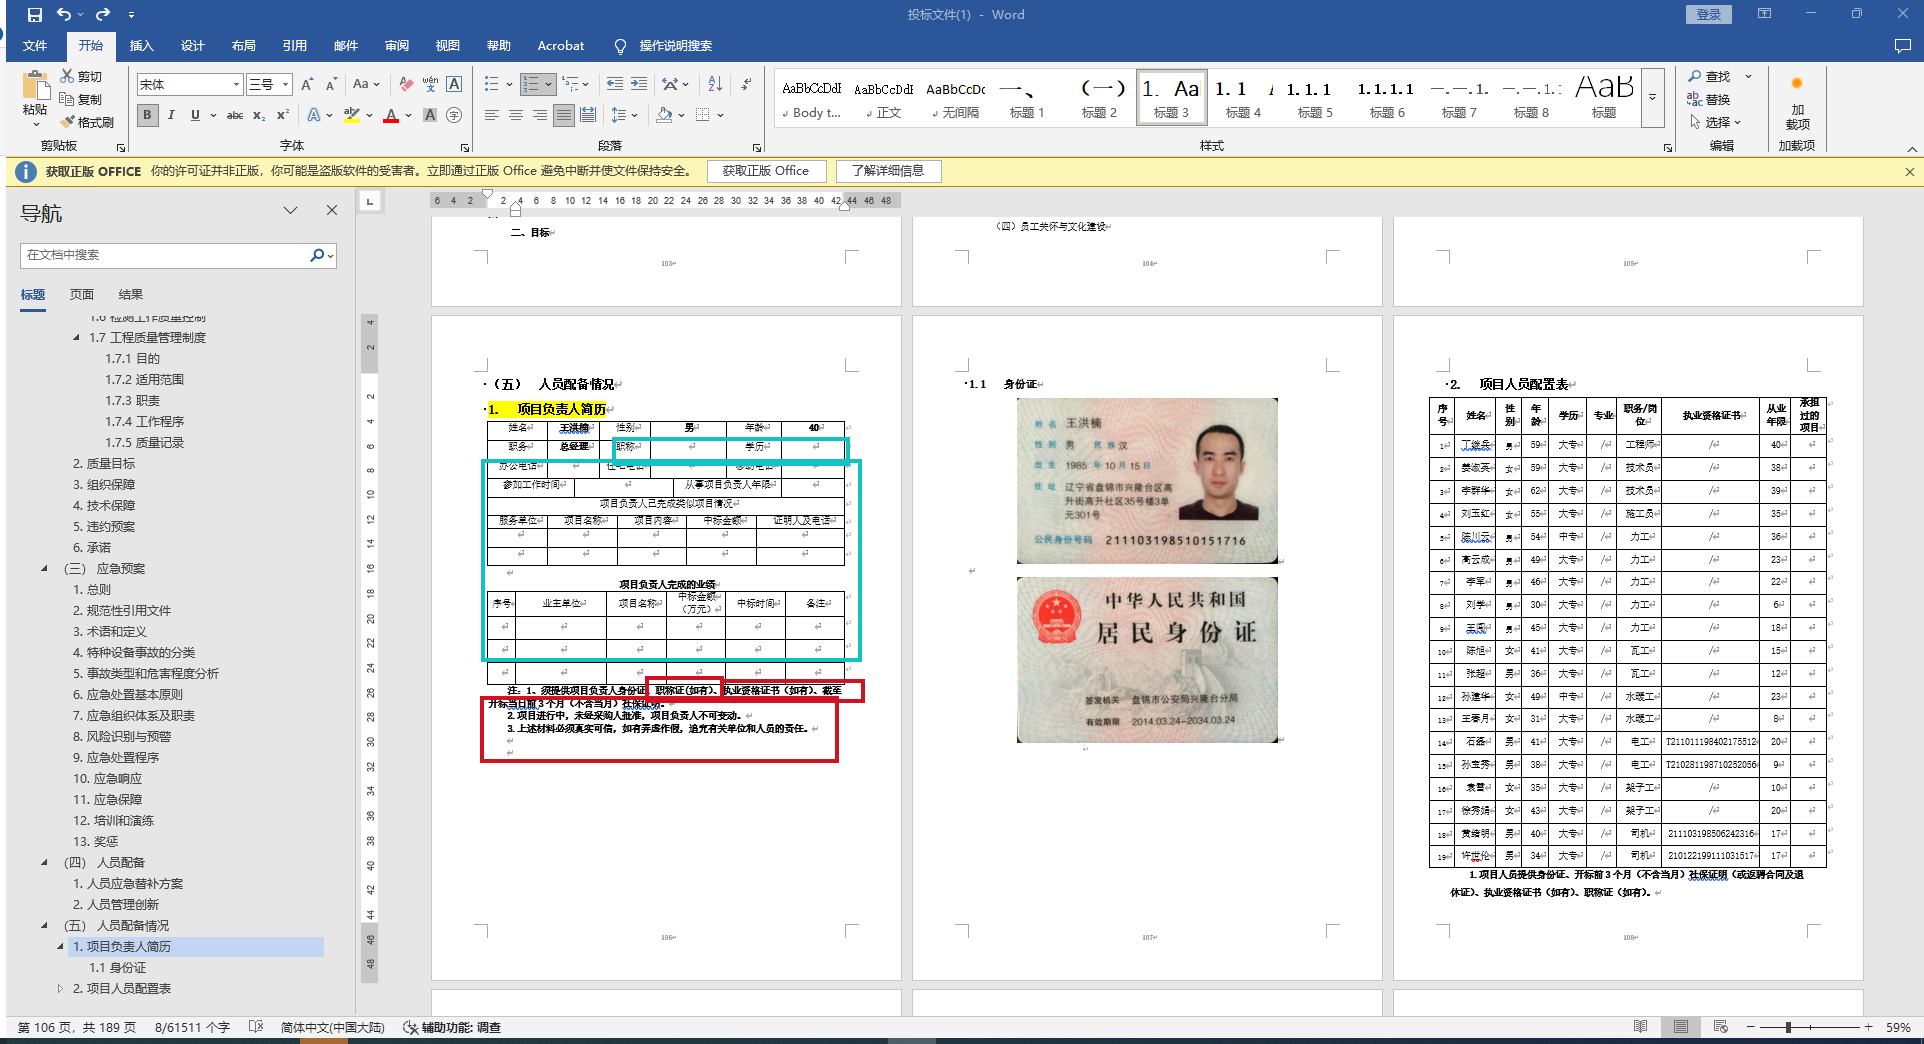Open the comments pane icon below the window controls
This screenshot has width=1924, height=1044.
coord(1903,46)
